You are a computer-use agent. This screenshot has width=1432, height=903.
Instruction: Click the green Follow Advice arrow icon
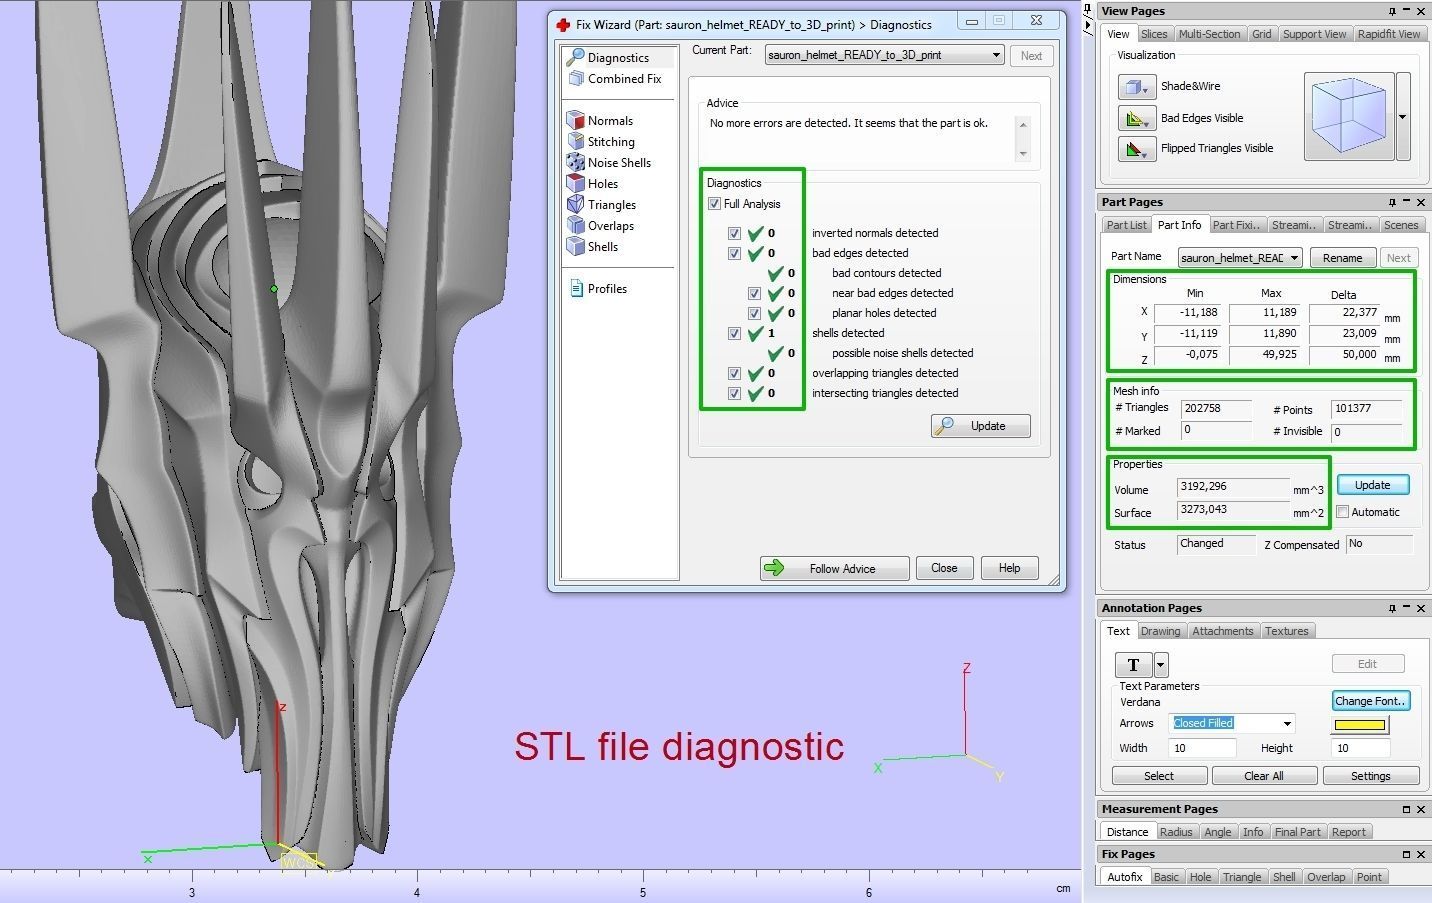(x=774, y=568)
